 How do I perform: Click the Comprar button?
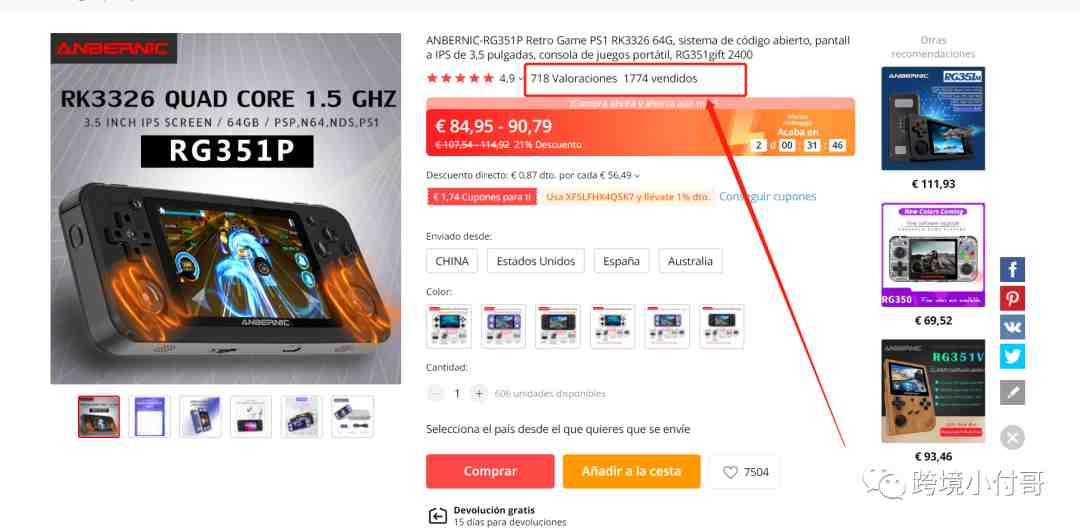[x=490, y=472]
